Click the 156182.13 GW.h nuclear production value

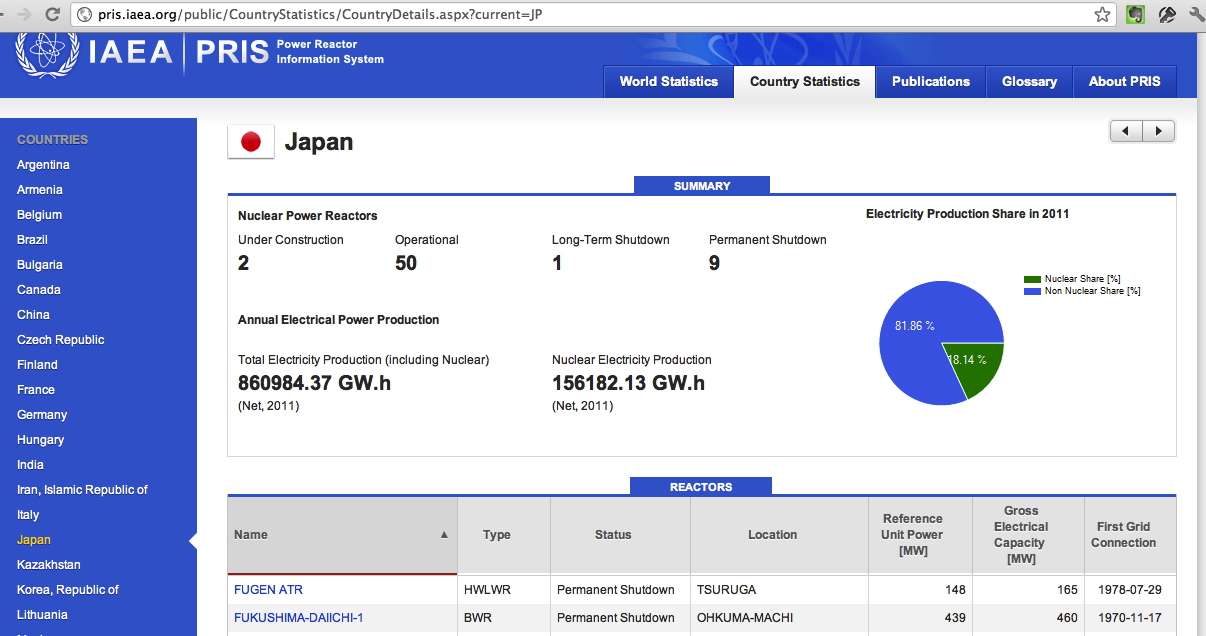point(628,383)
